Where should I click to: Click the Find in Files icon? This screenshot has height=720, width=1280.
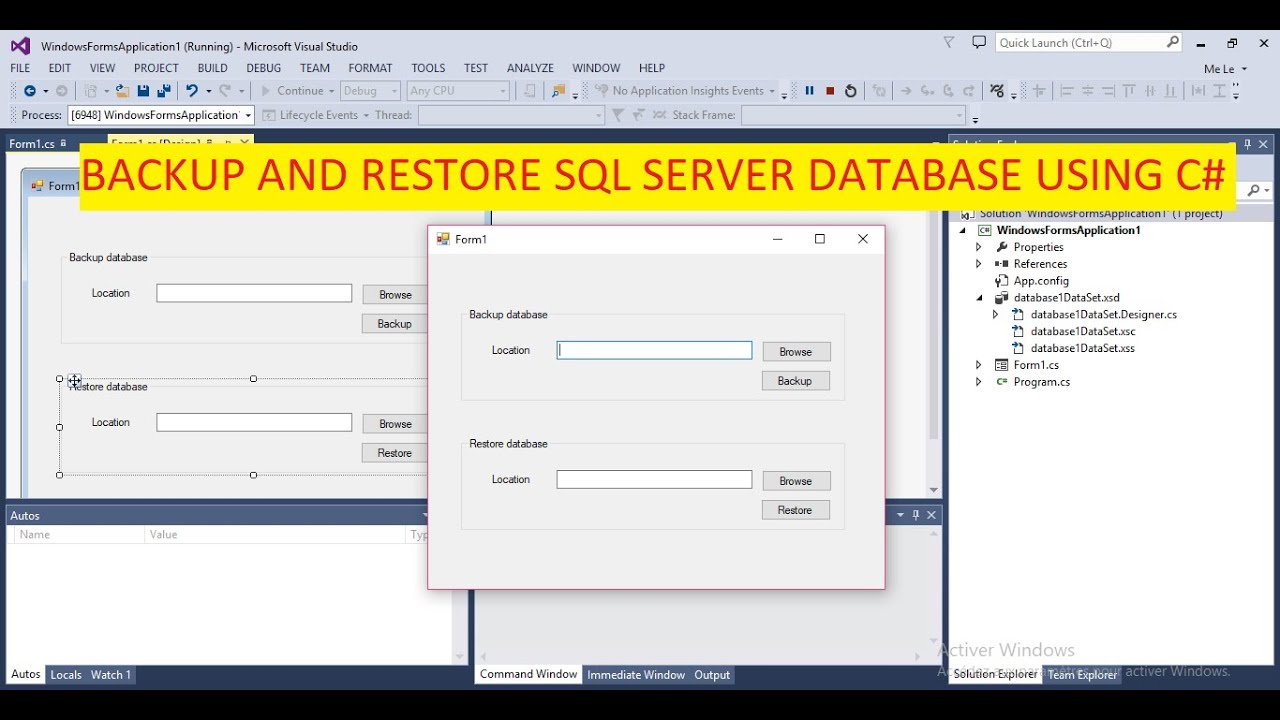(558, 91)
